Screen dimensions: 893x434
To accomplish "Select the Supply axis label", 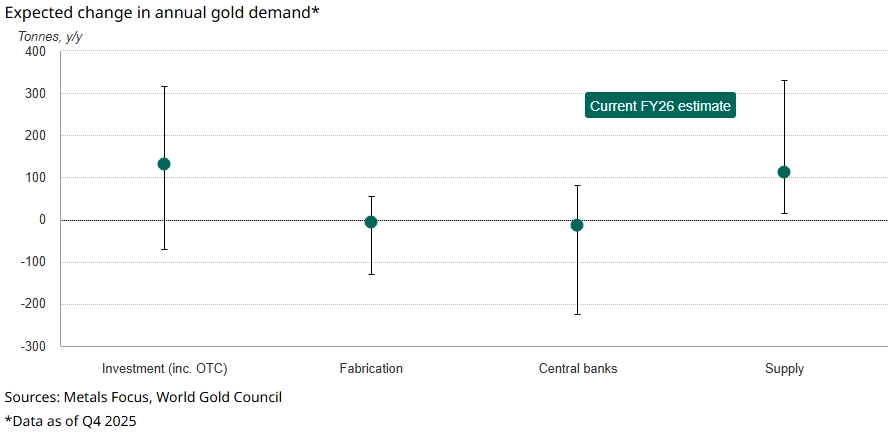I will (x=784, y=368).
